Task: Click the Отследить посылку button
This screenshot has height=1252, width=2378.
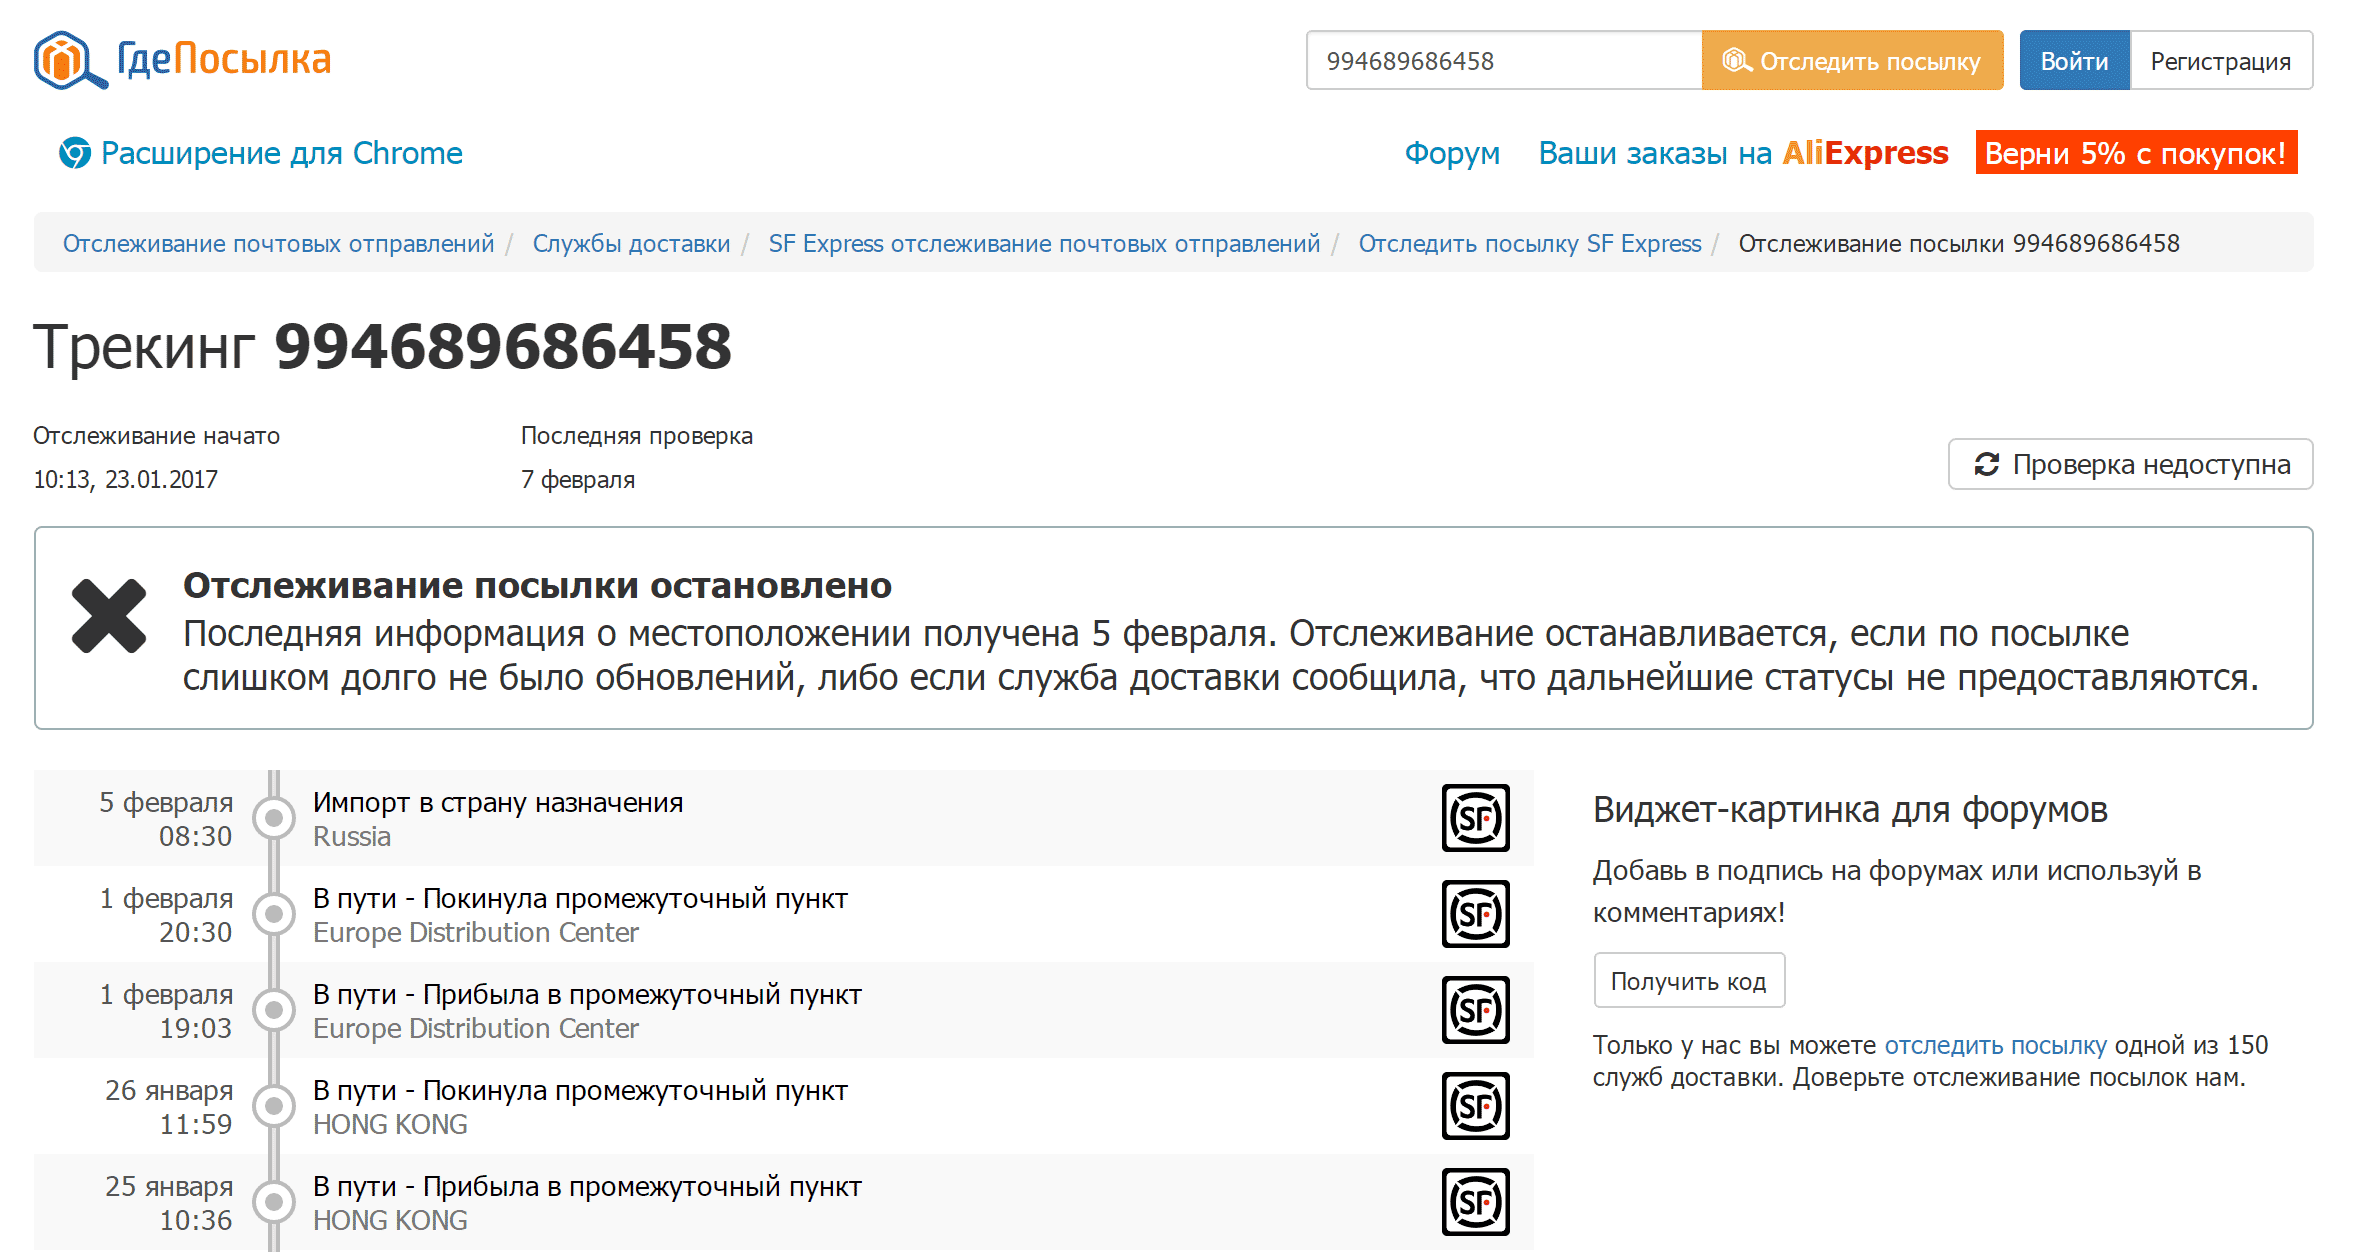Action: pyautogui.click(x=1852, y=61)
